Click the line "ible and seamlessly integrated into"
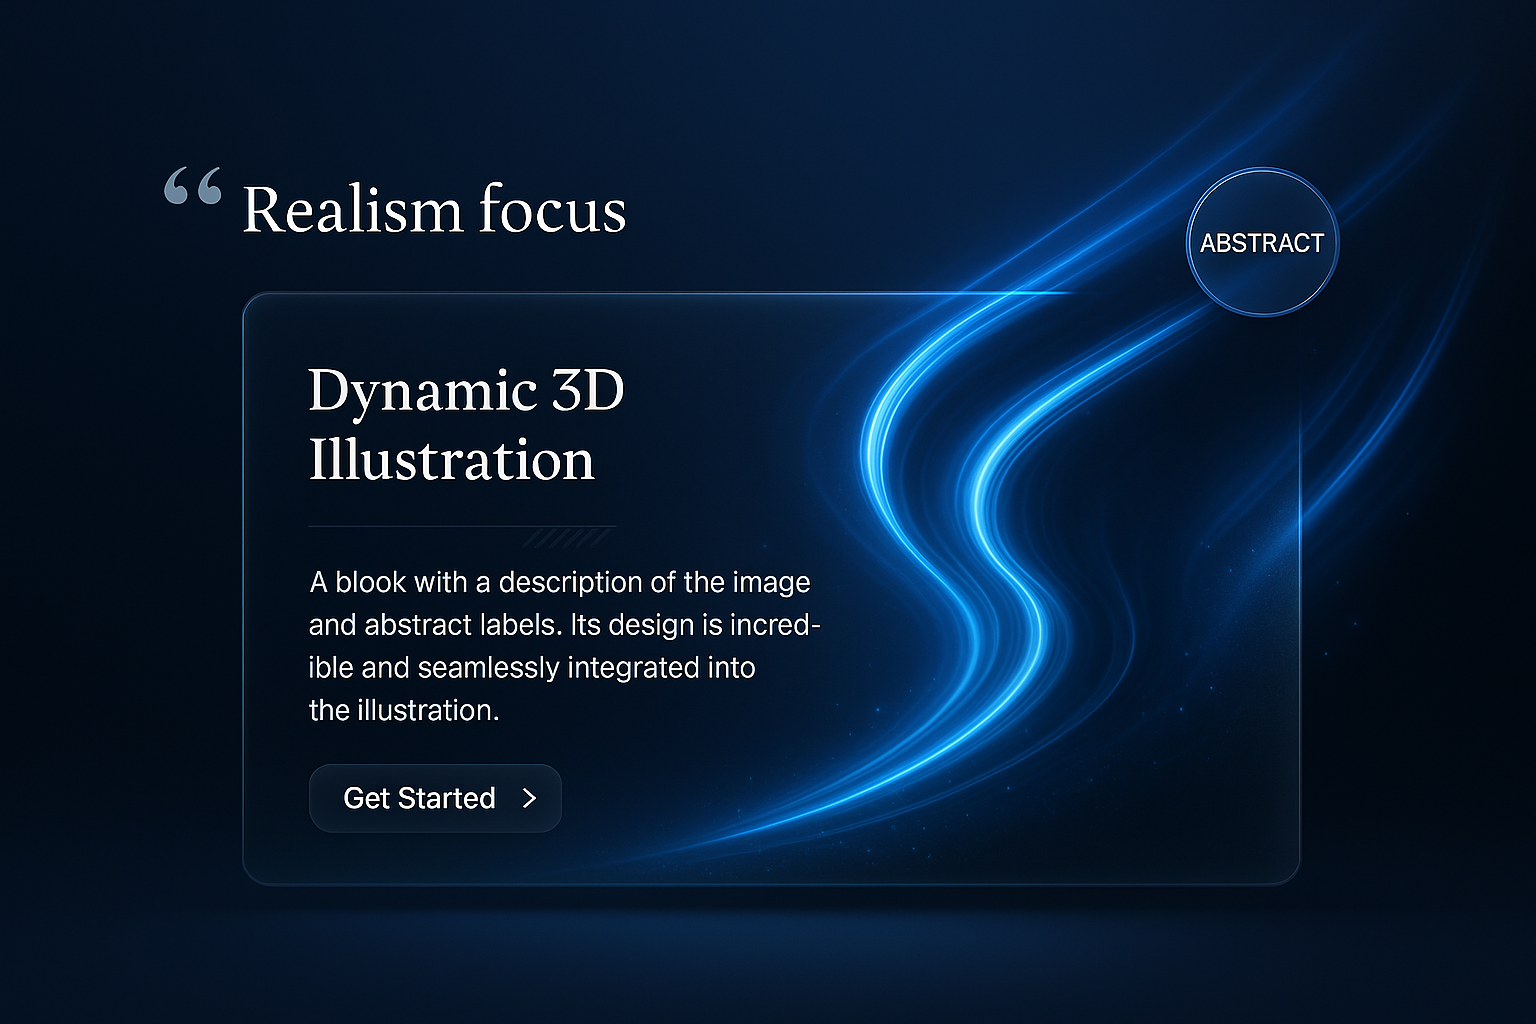The width and height of the screenshot is (1536, 1024). coord(531,668)
